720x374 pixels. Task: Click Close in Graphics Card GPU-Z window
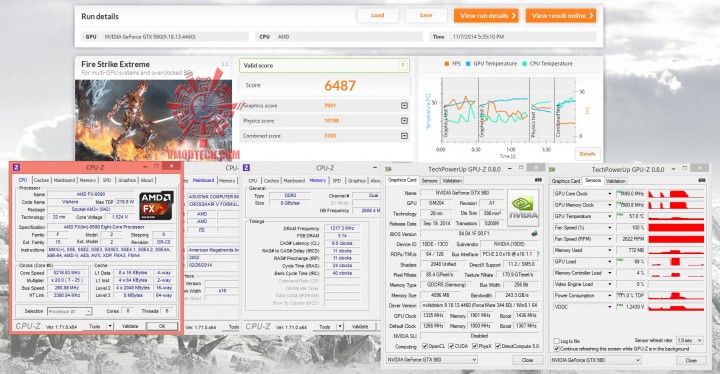(527, 360)
